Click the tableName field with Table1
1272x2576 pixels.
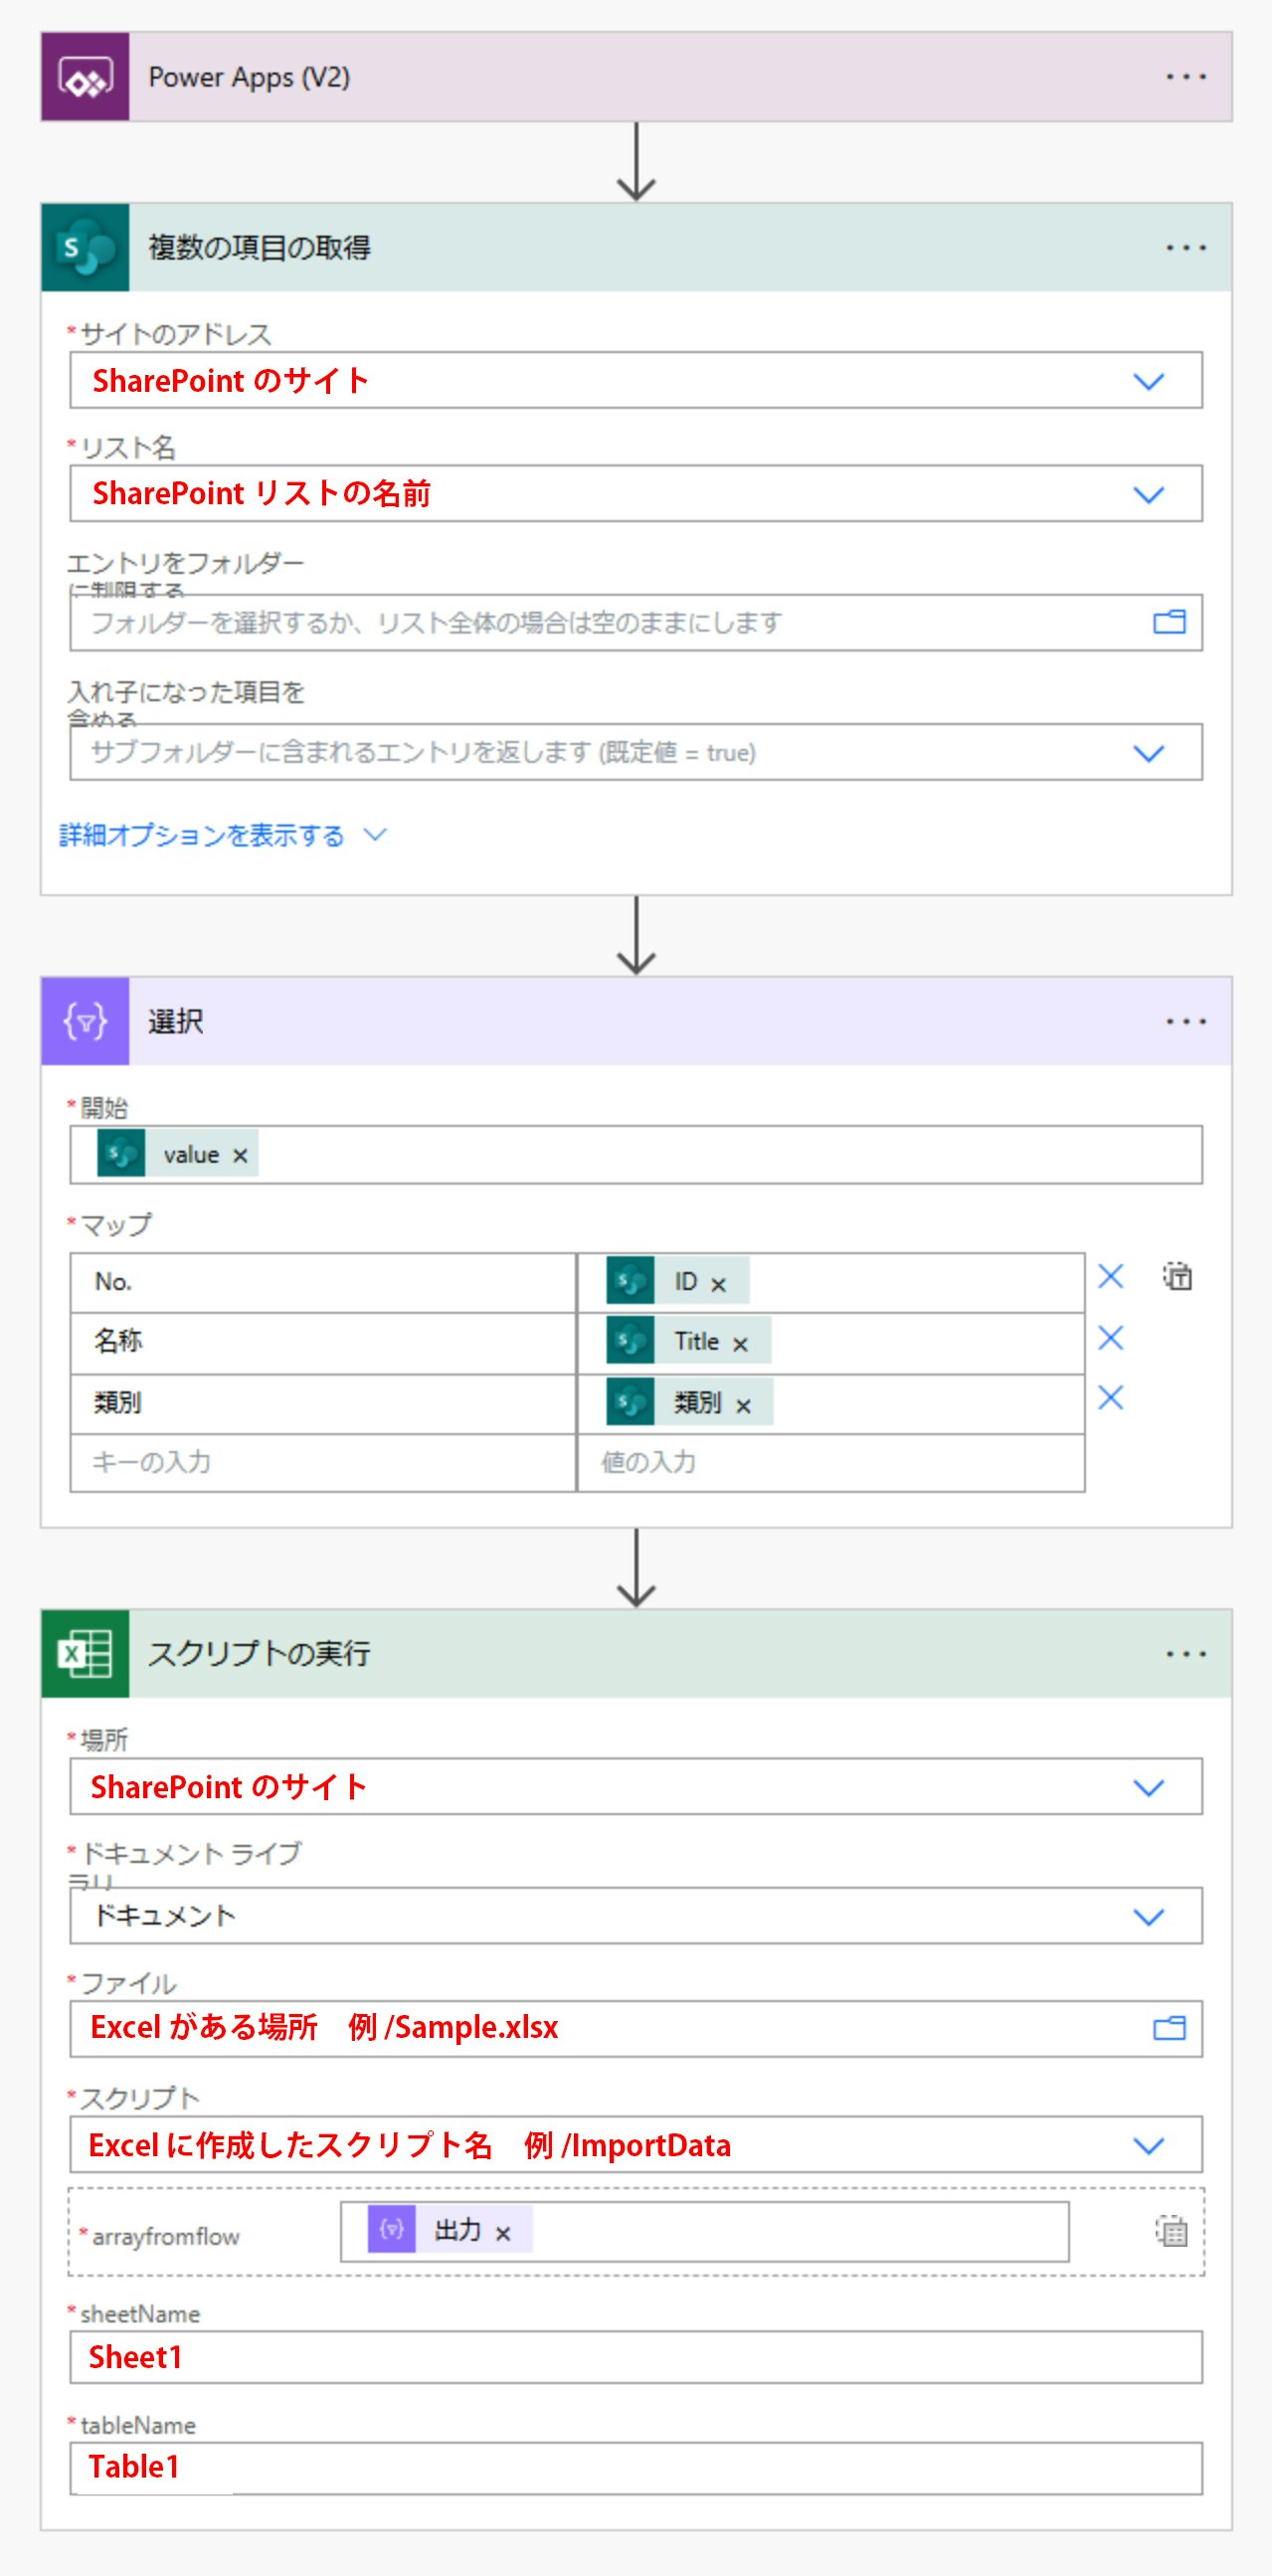pyautogui.click(x=636, y=2468)
